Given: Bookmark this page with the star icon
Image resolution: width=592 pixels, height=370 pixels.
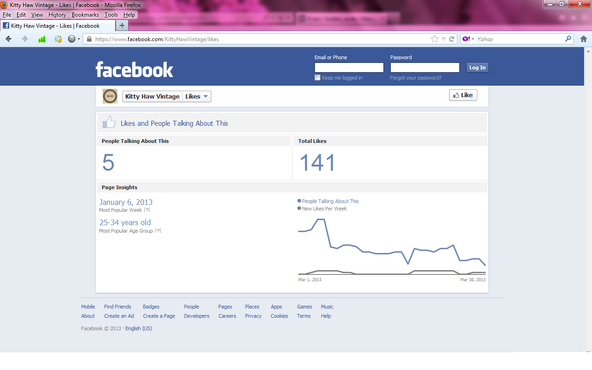Looking at the screenshot, I should (x=435, y=39).
